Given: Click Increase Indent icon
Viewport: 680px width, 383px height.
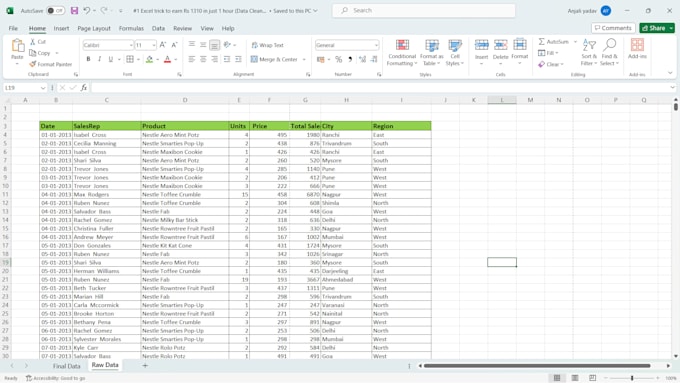Looking at the screenshot, I should (x=238, y=59).
